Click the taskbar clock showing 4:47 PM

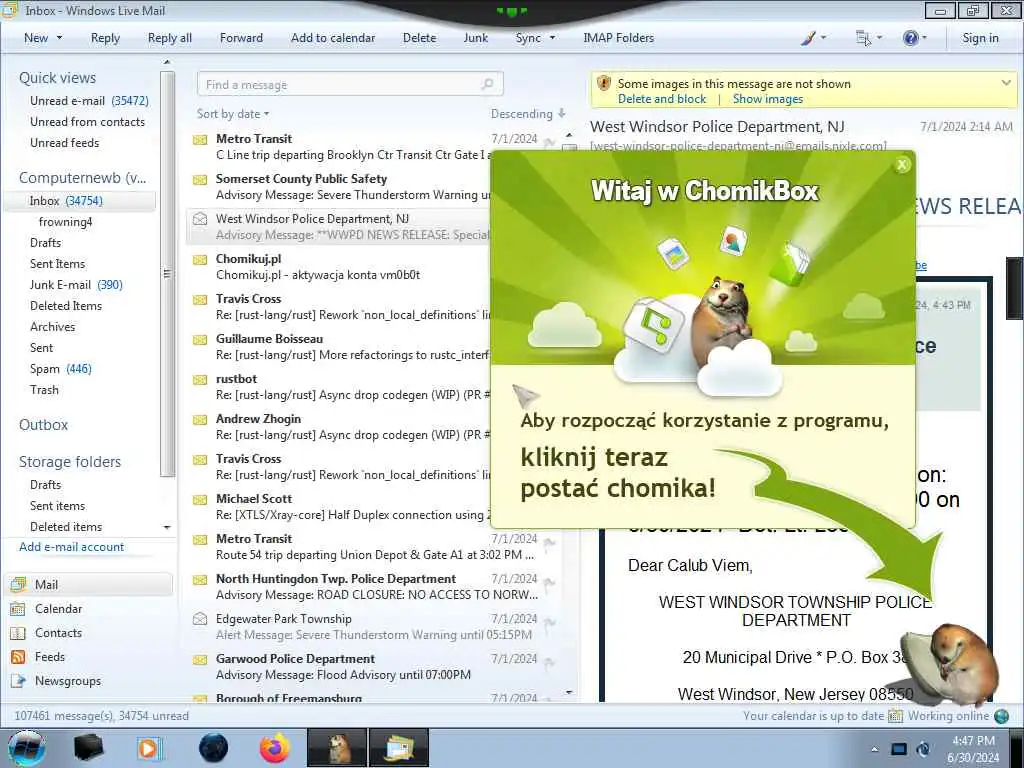(x=973, y=749)
